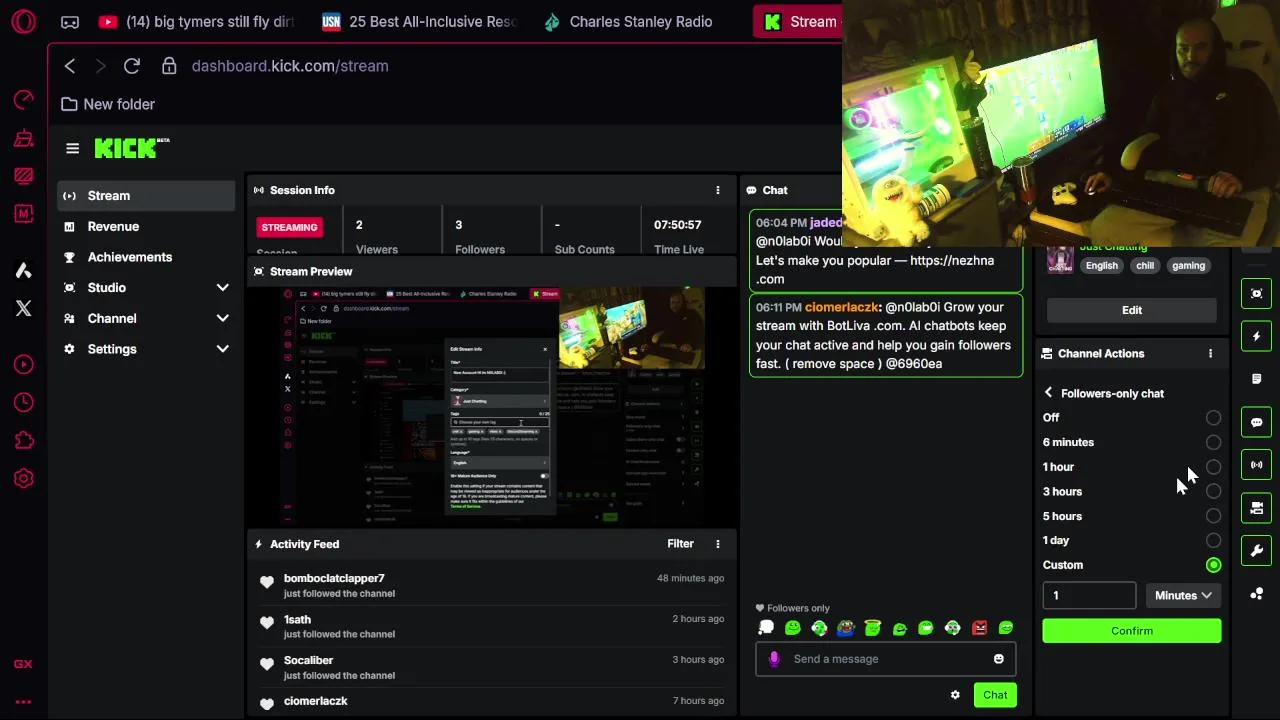The image size is (1280, 720).
Task: Open the Activity Feed Filter
Action: [680, 544]
